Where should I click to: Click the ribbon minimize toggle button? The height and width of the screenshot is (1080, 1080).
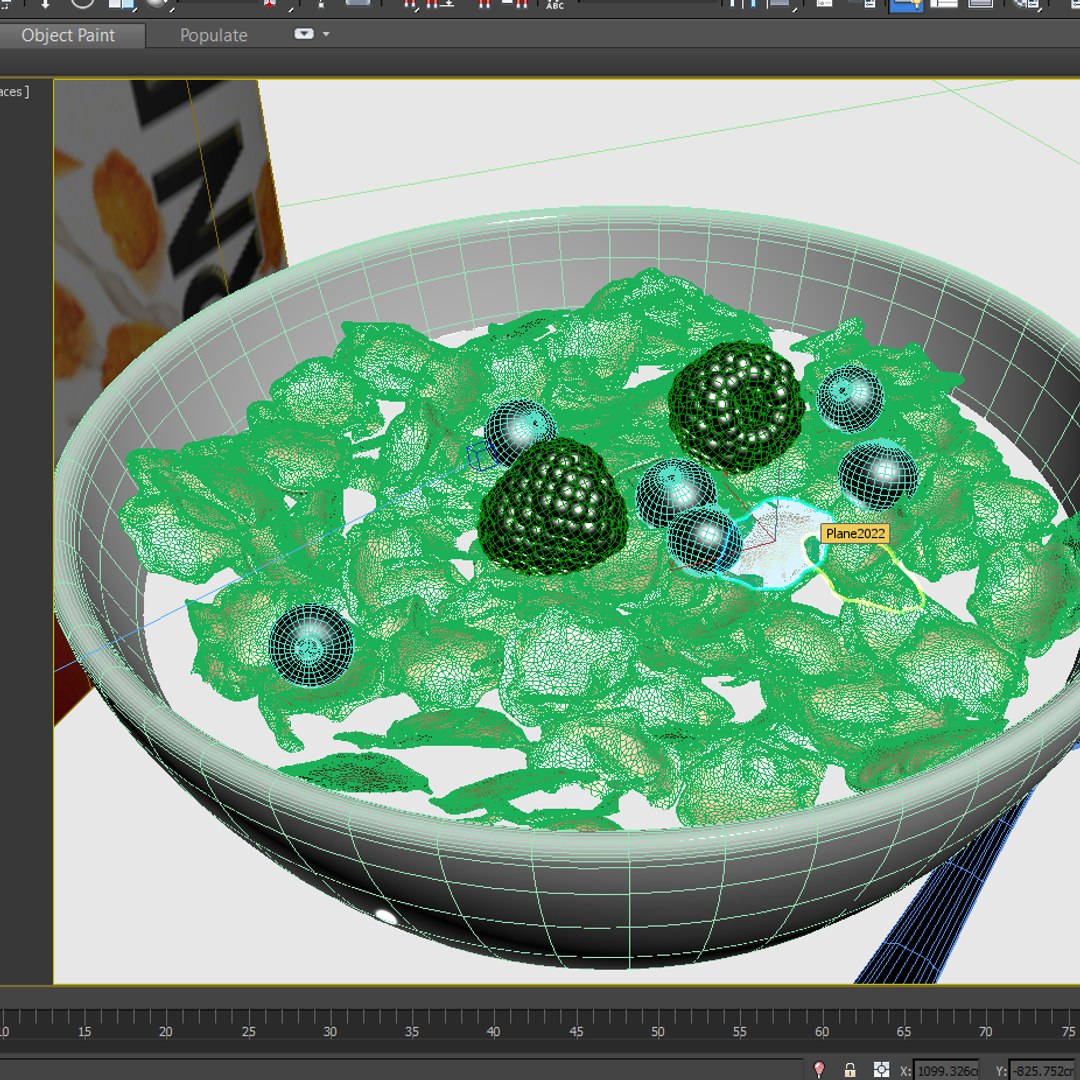tap(304, 34)
